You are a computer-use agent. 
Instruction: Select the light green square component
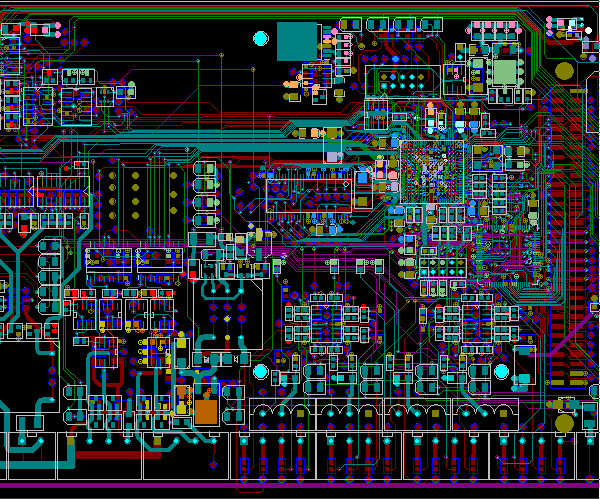506,72
